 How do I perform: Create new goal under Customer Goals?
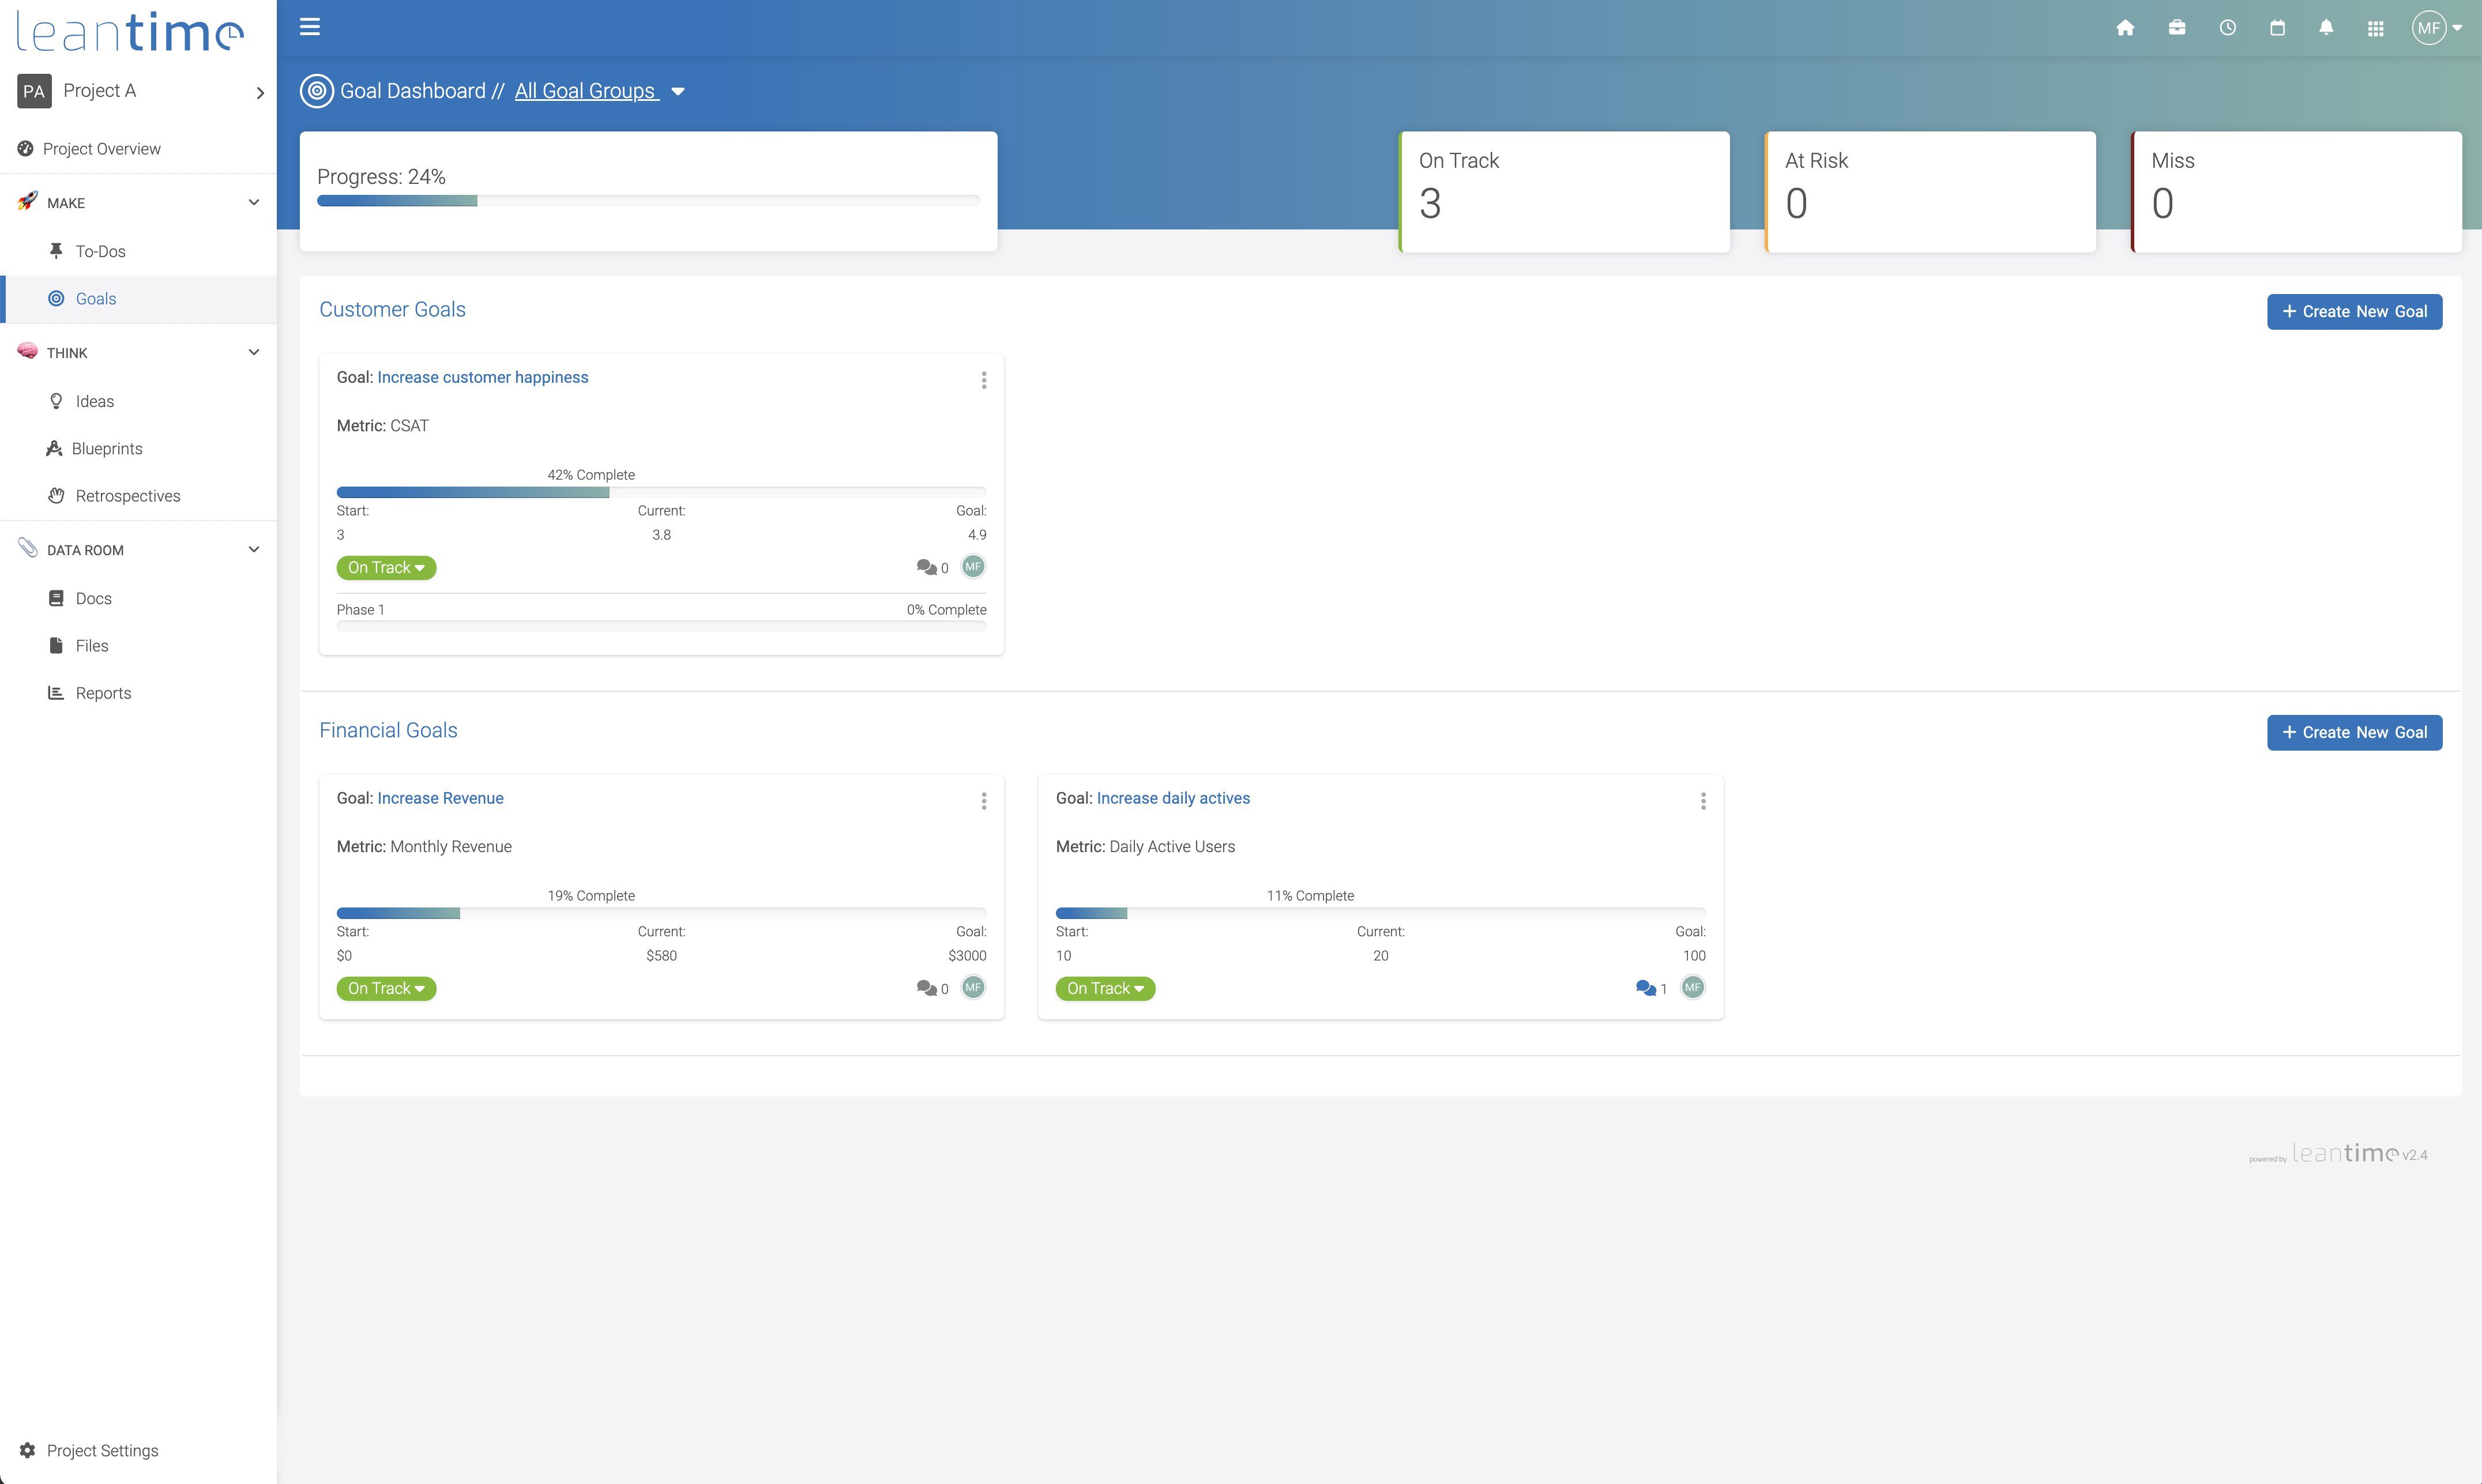2354,311
